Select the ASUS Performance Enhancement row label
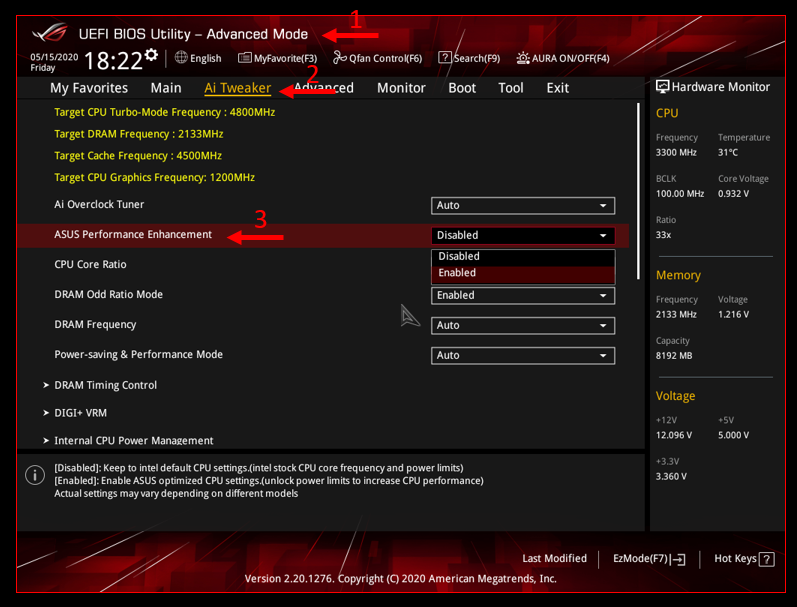797x607 pixels. 133,235
